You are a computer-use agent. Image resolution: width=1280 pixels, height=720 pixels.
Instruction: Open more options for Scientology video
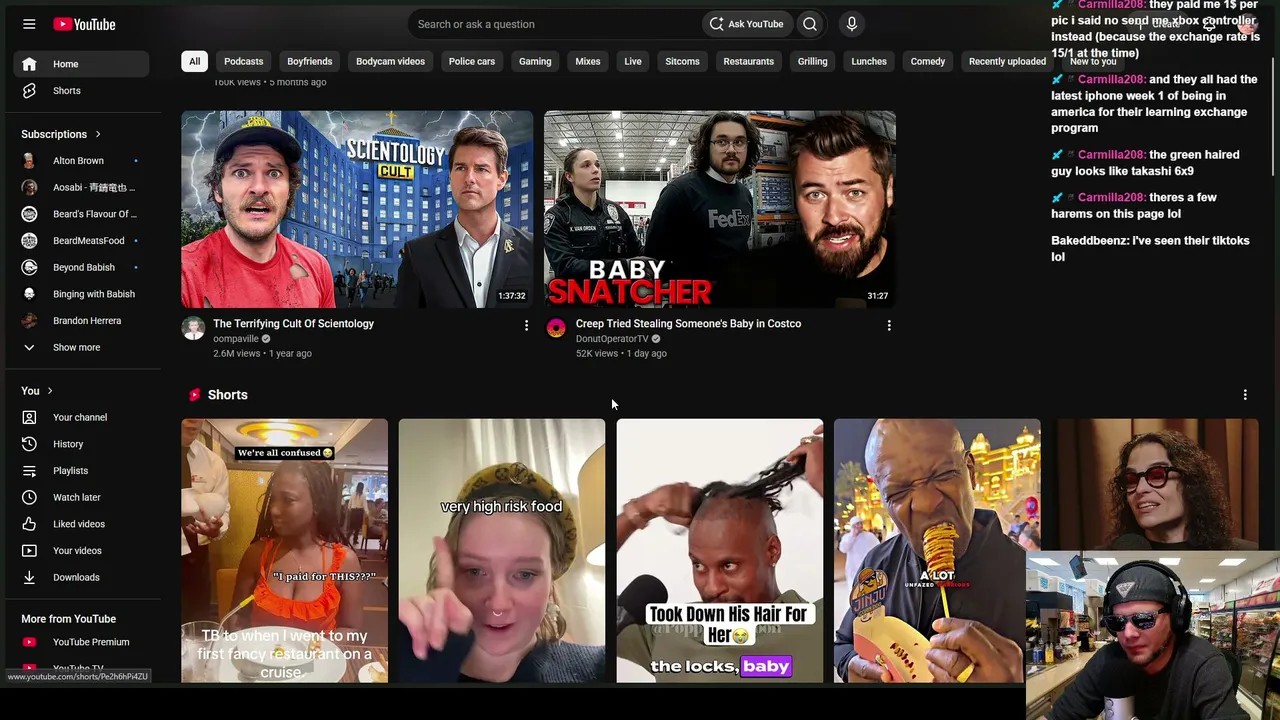point(526,325)
